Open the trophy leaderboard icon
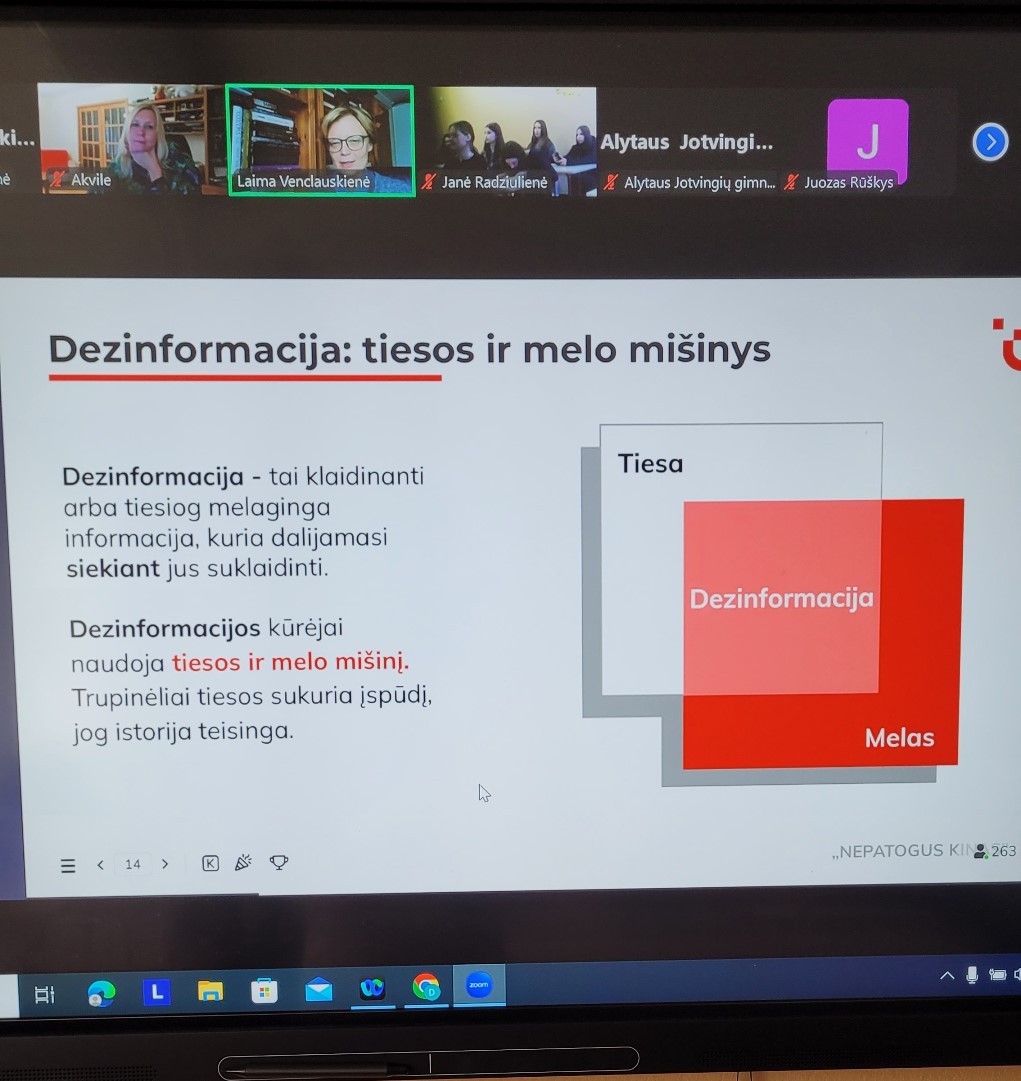 pyautogui.click(x=279, y=862)
